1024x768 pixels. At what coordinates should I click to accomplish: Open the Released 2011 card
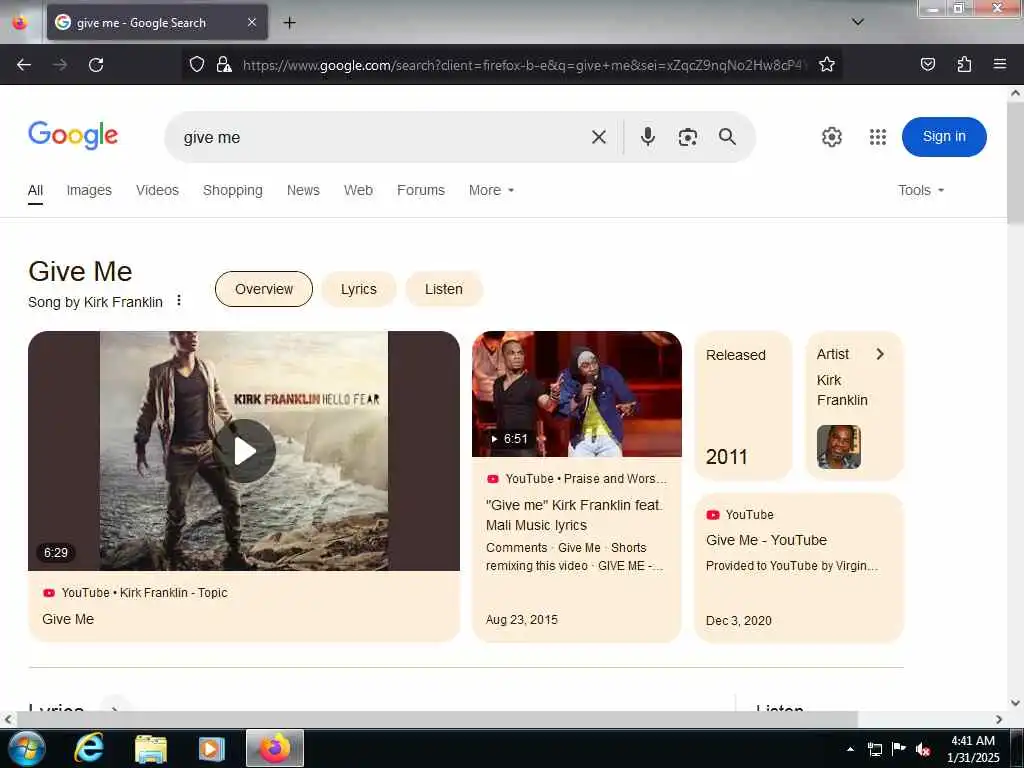743,406
